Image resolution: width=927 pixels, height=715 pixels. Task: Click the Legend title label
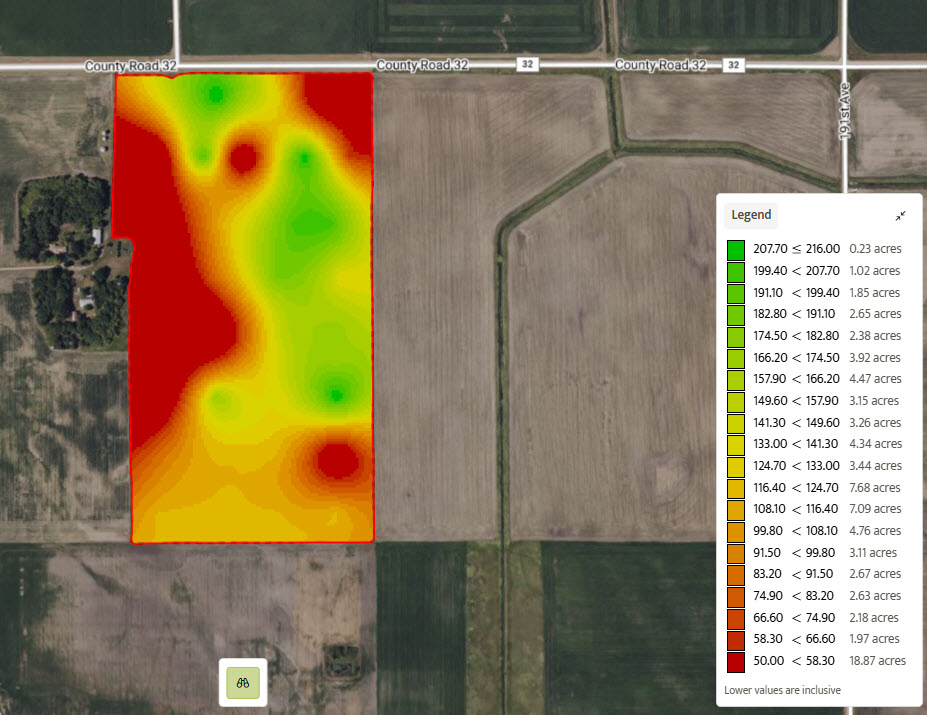751,215
